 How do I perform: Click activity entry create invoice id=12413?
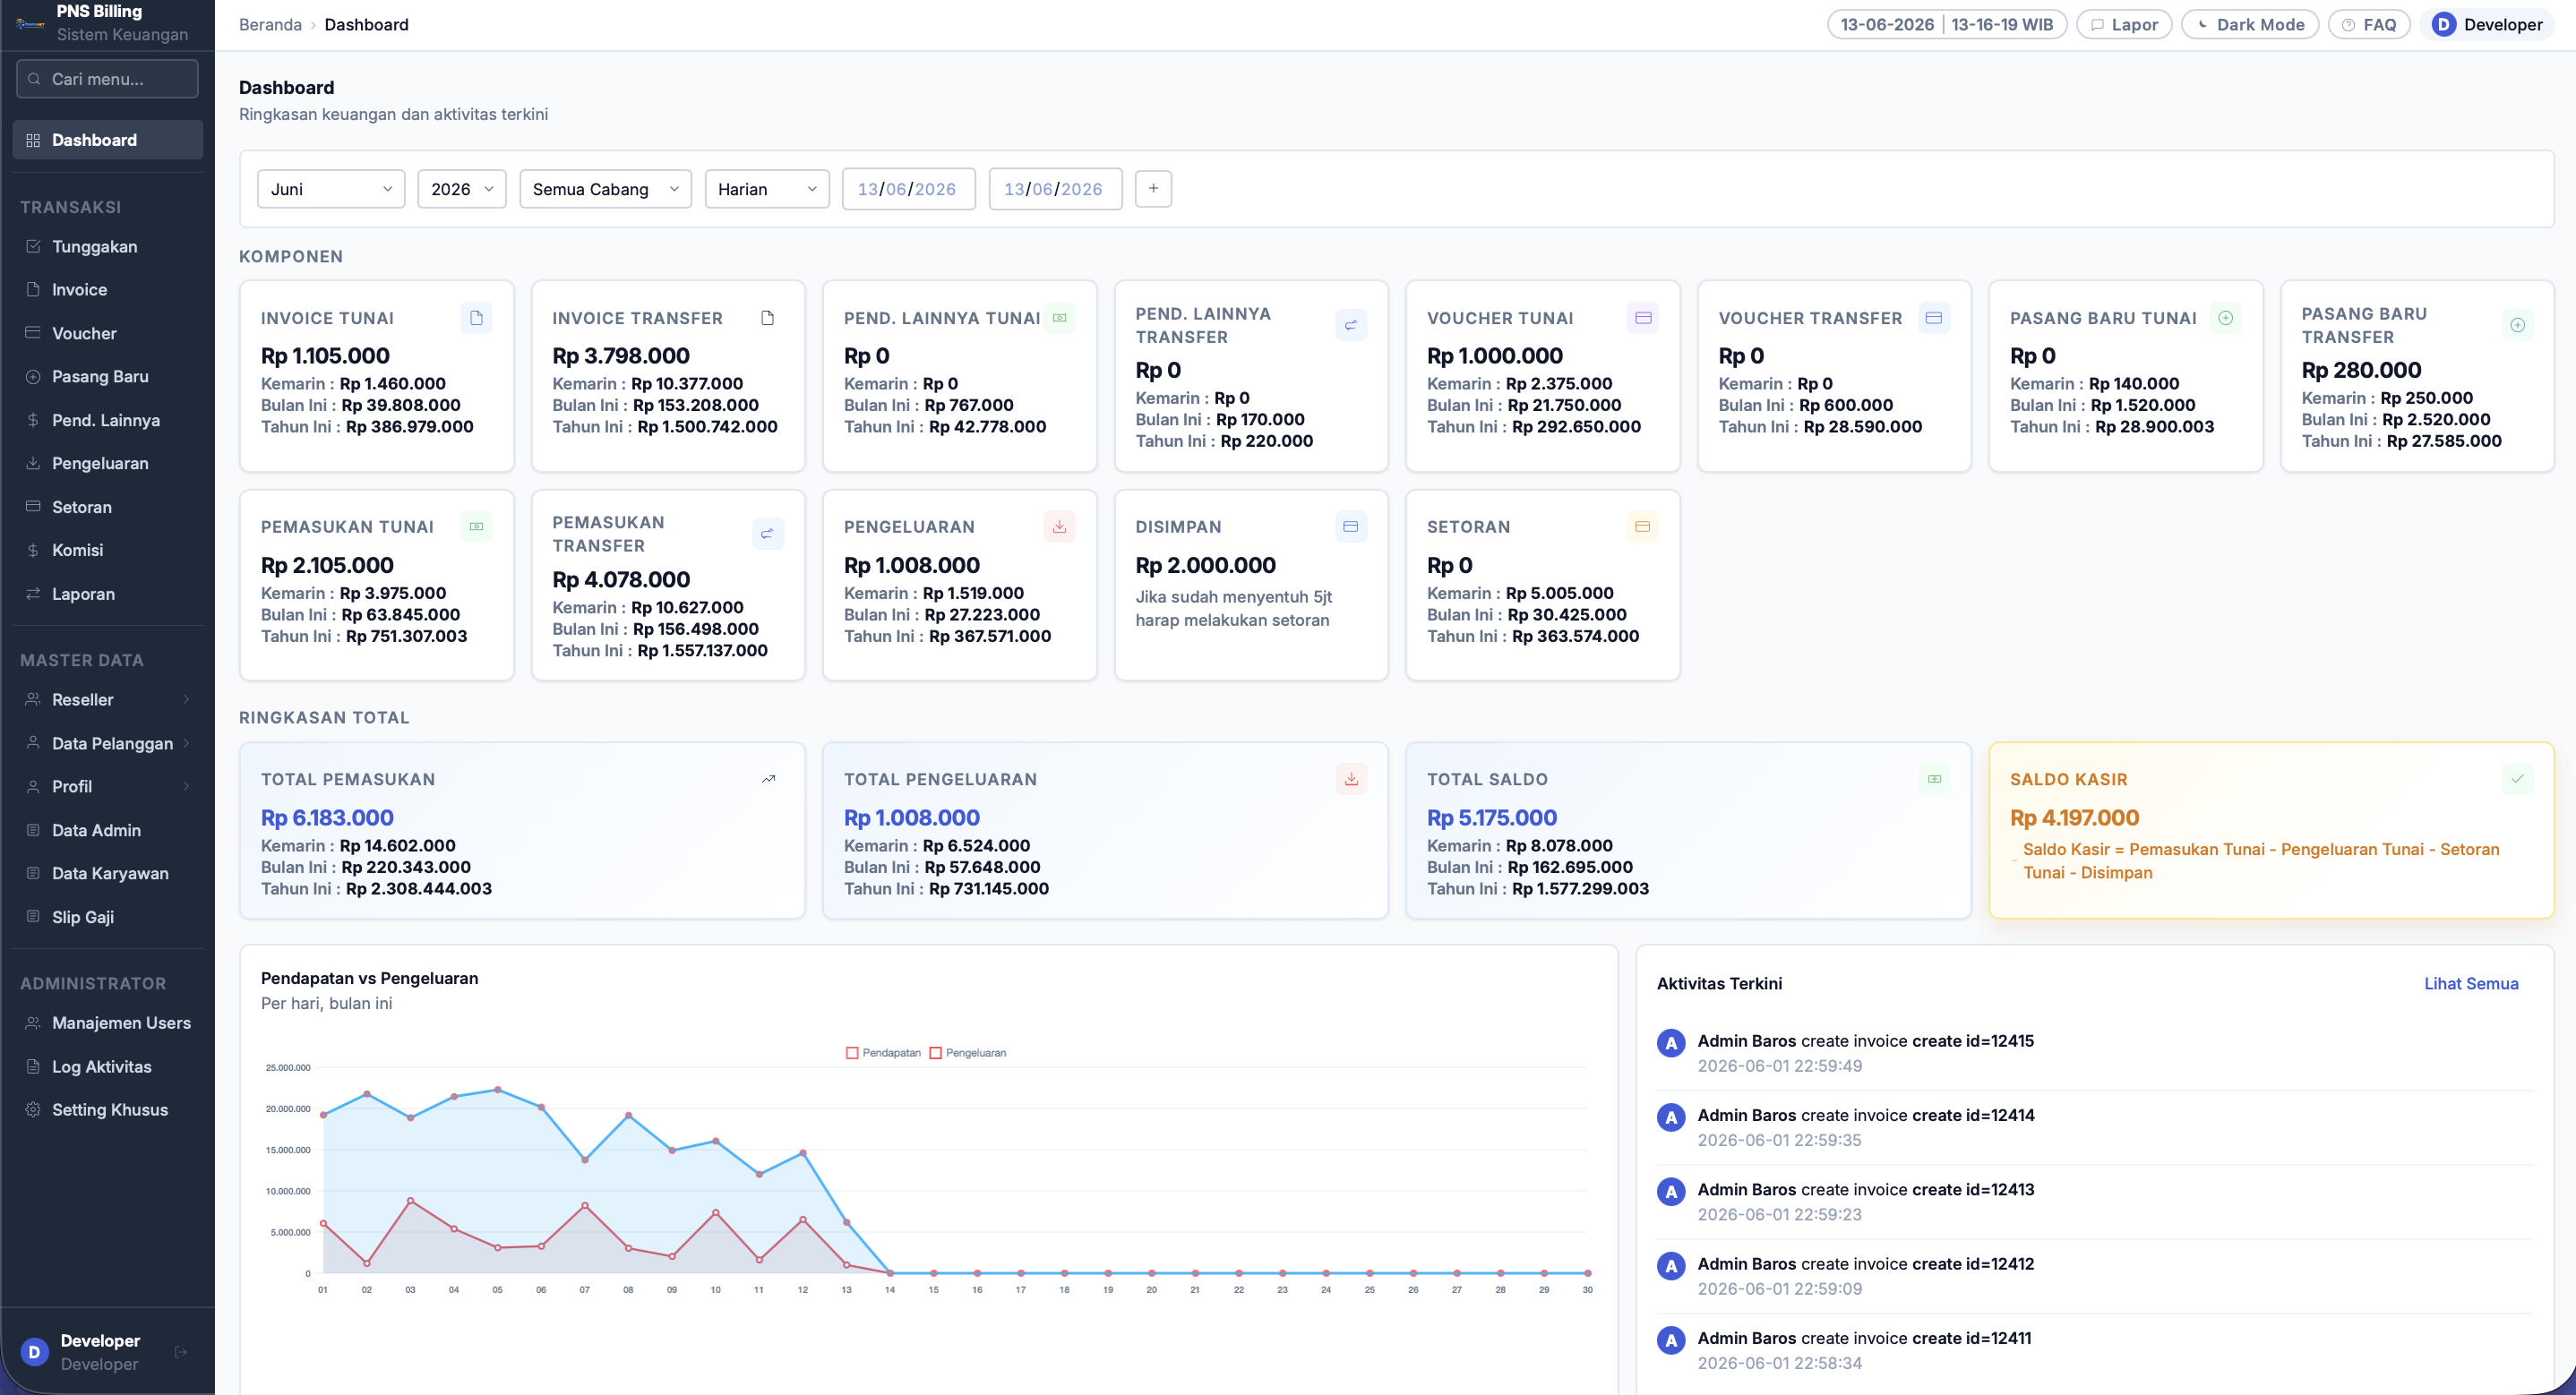[2094, 1202]
